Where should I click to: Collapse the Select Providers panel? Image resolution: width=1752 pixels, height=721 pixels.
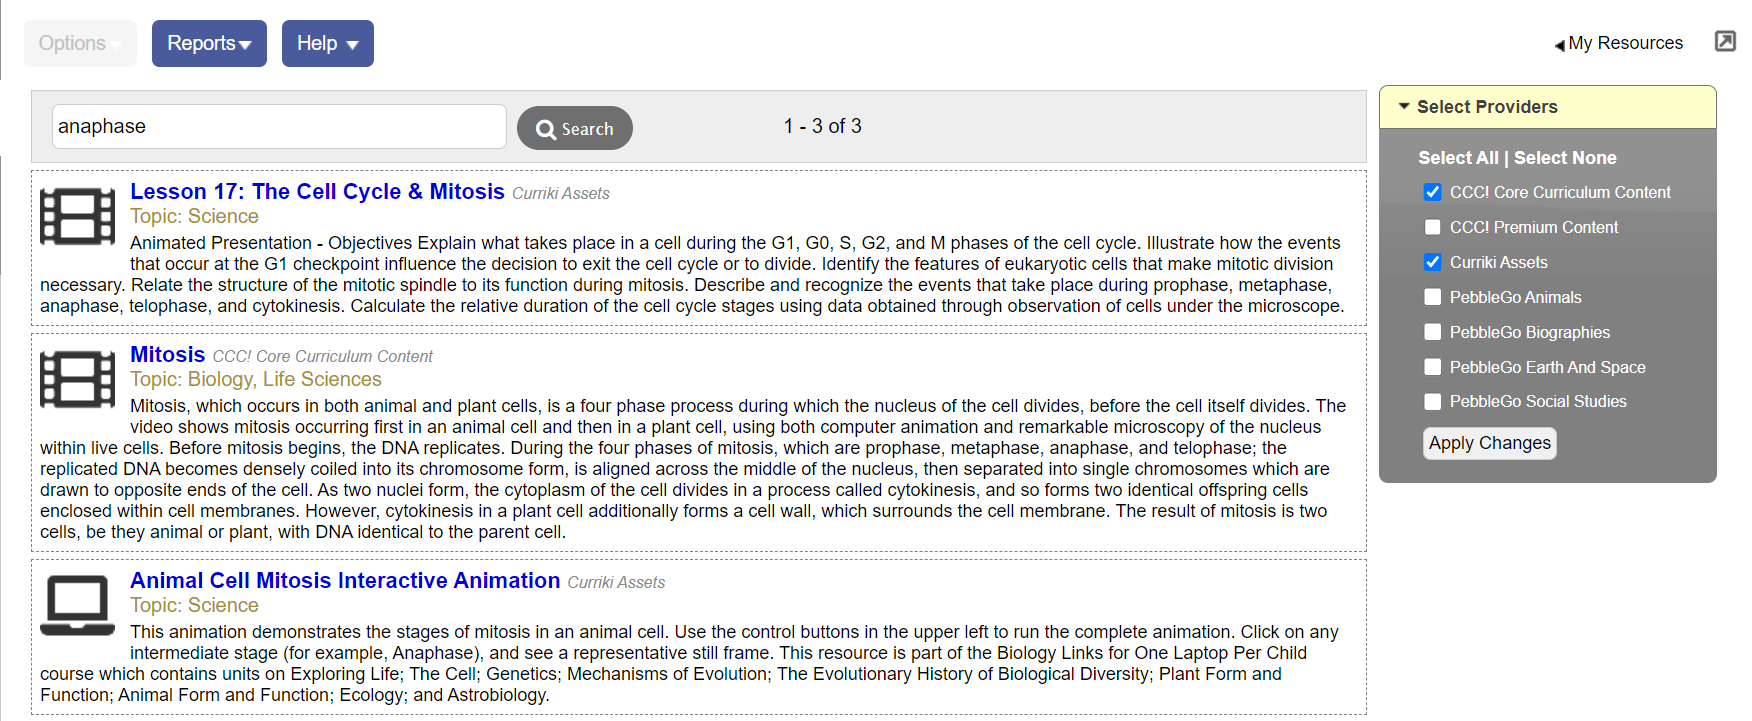(x=1404, y=106)
